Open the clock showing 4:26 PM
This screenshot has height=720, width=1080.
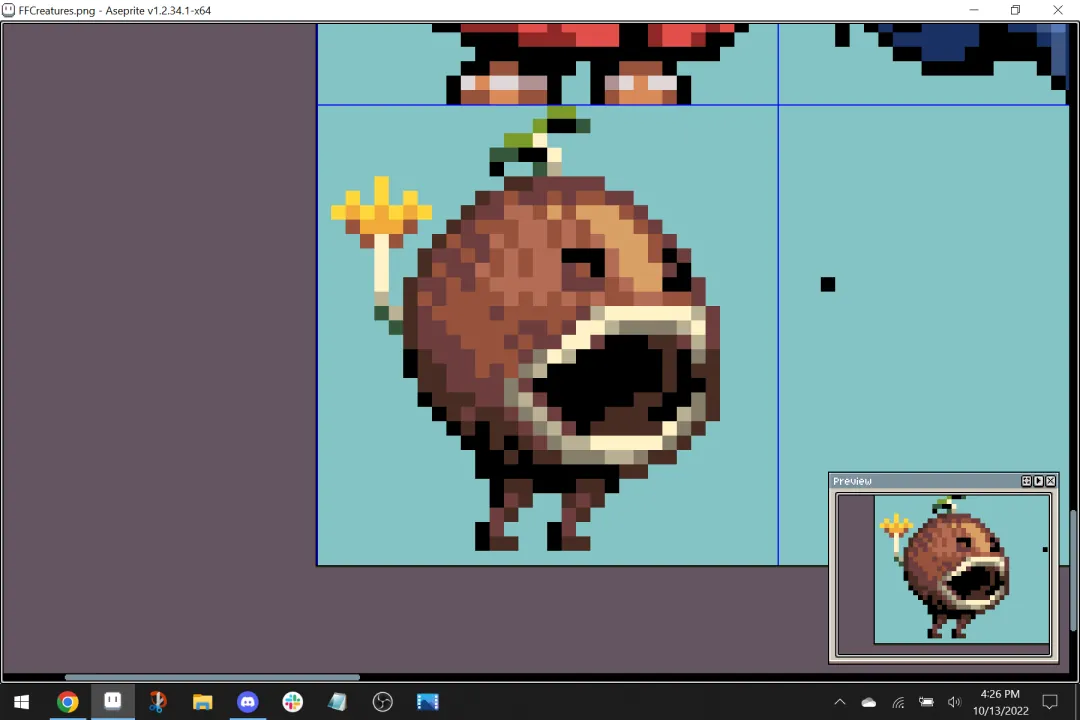pos(1000,702)
